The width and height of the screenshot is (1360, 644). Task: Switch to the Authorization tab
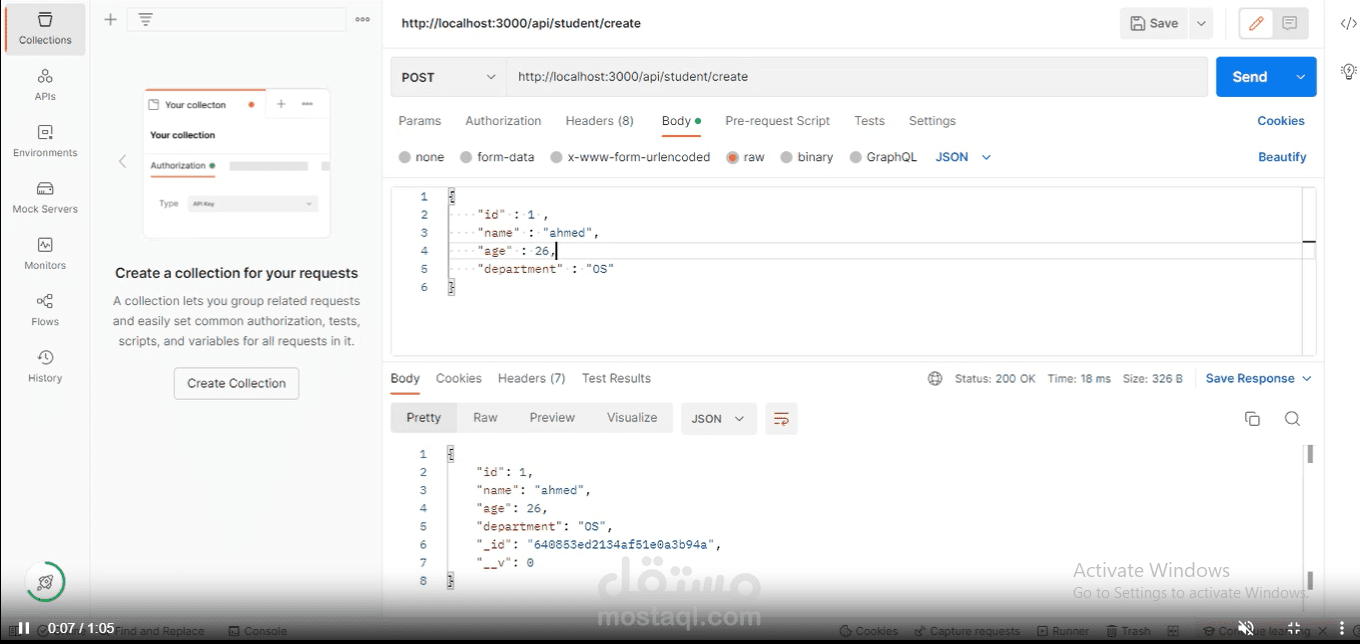[x=503, y=121]
